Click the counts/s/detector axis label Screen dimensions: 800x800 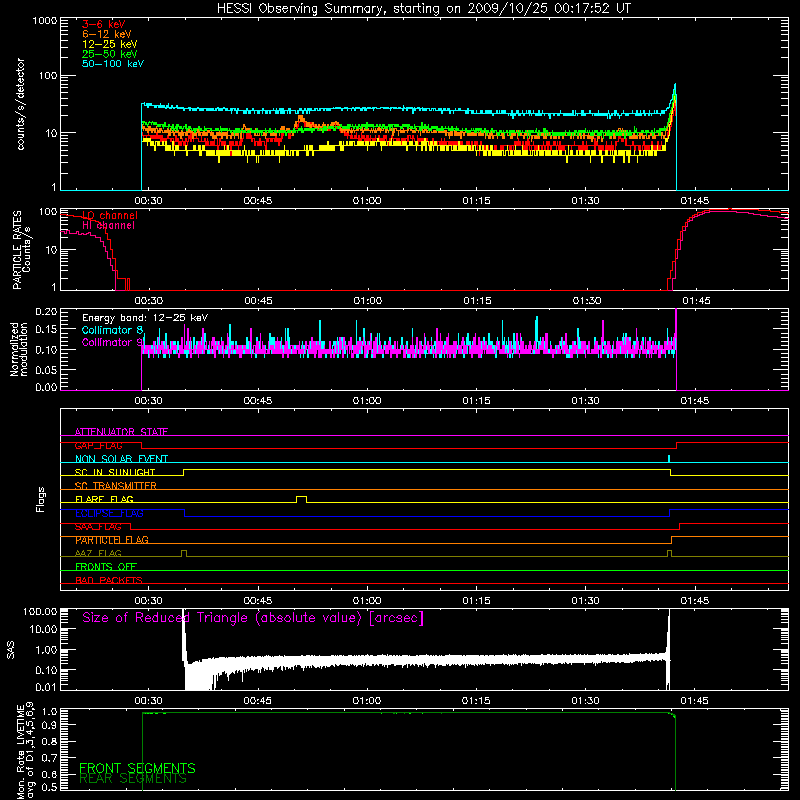click(x=20, y=104)
